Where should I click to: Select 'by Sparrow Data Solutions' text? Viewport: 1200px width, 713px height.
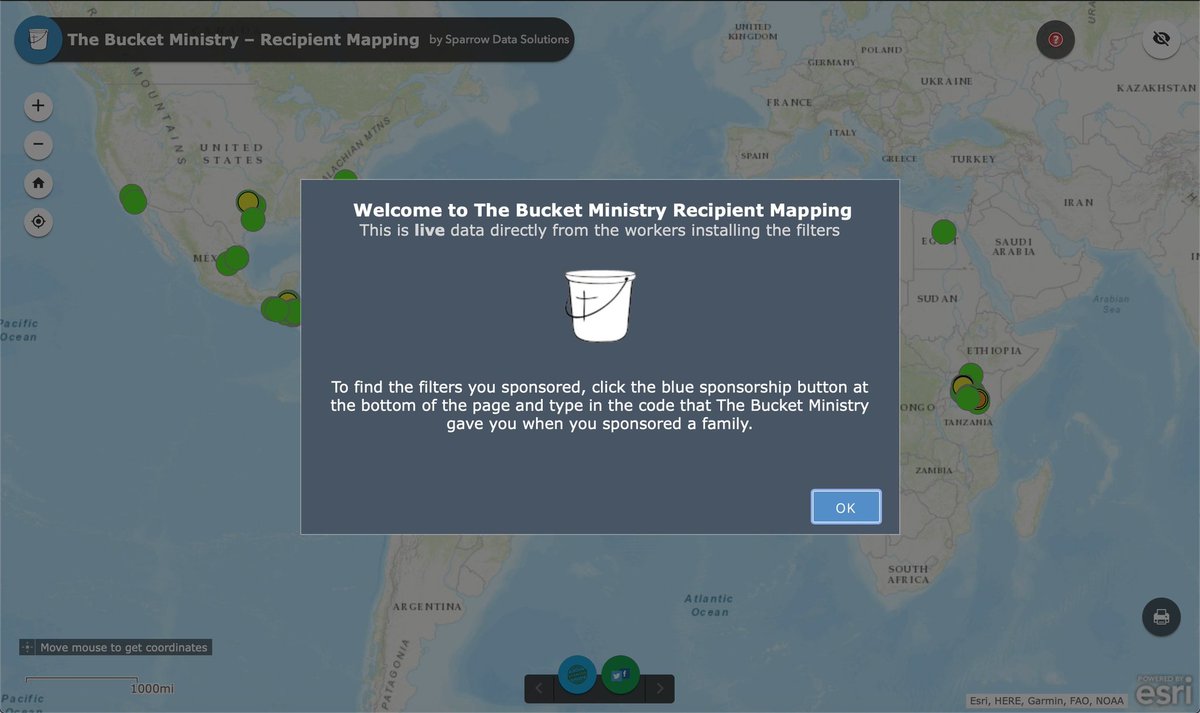(x=499, y=40)
